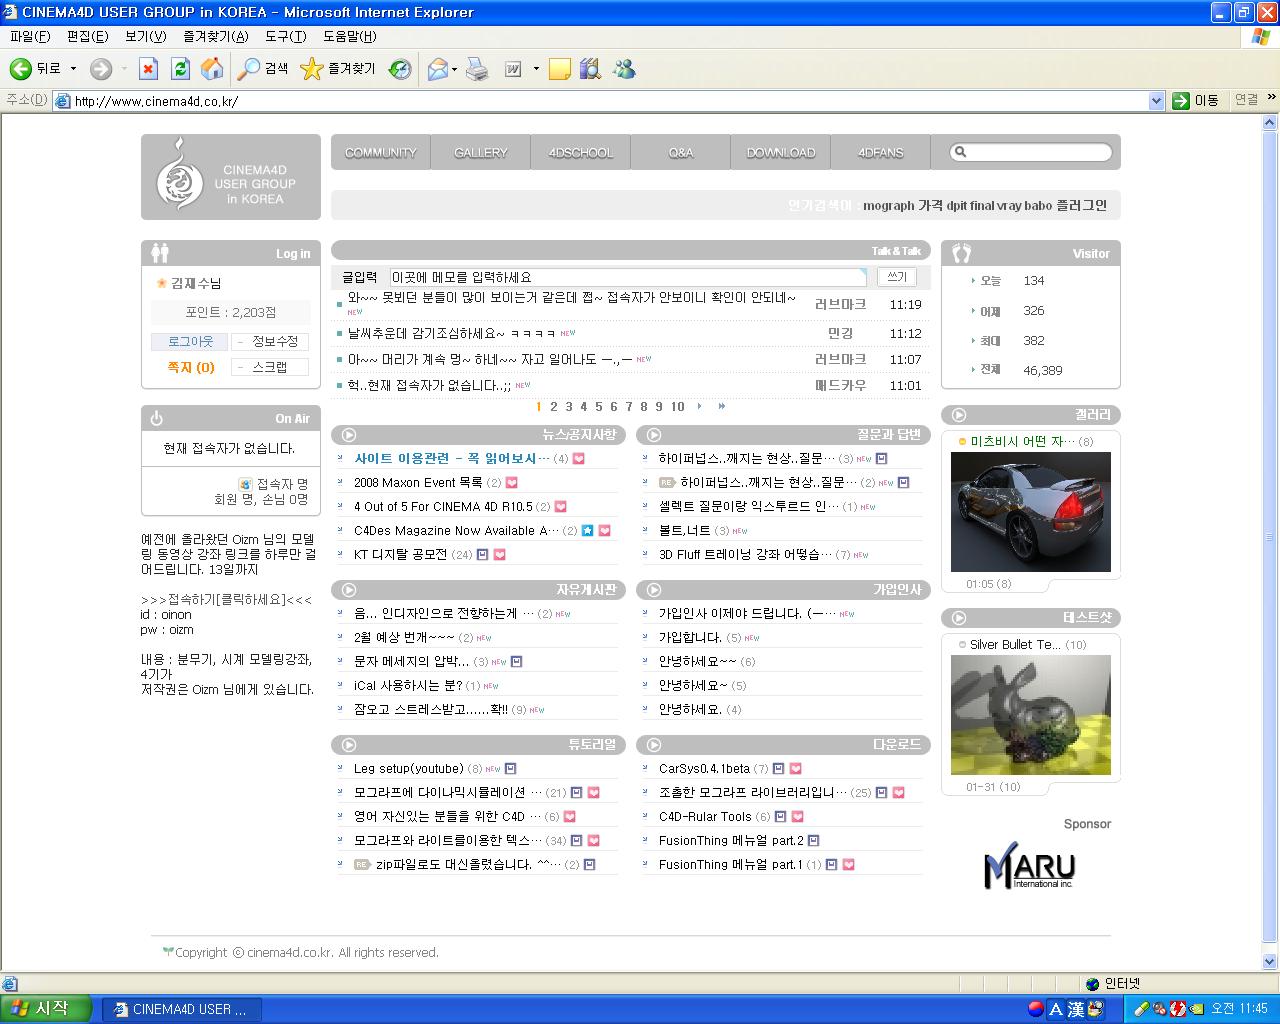Open the Silver Bullet bunny test-shot thumbnail
The image size is (1280, 1024).
click(1031, 715)
